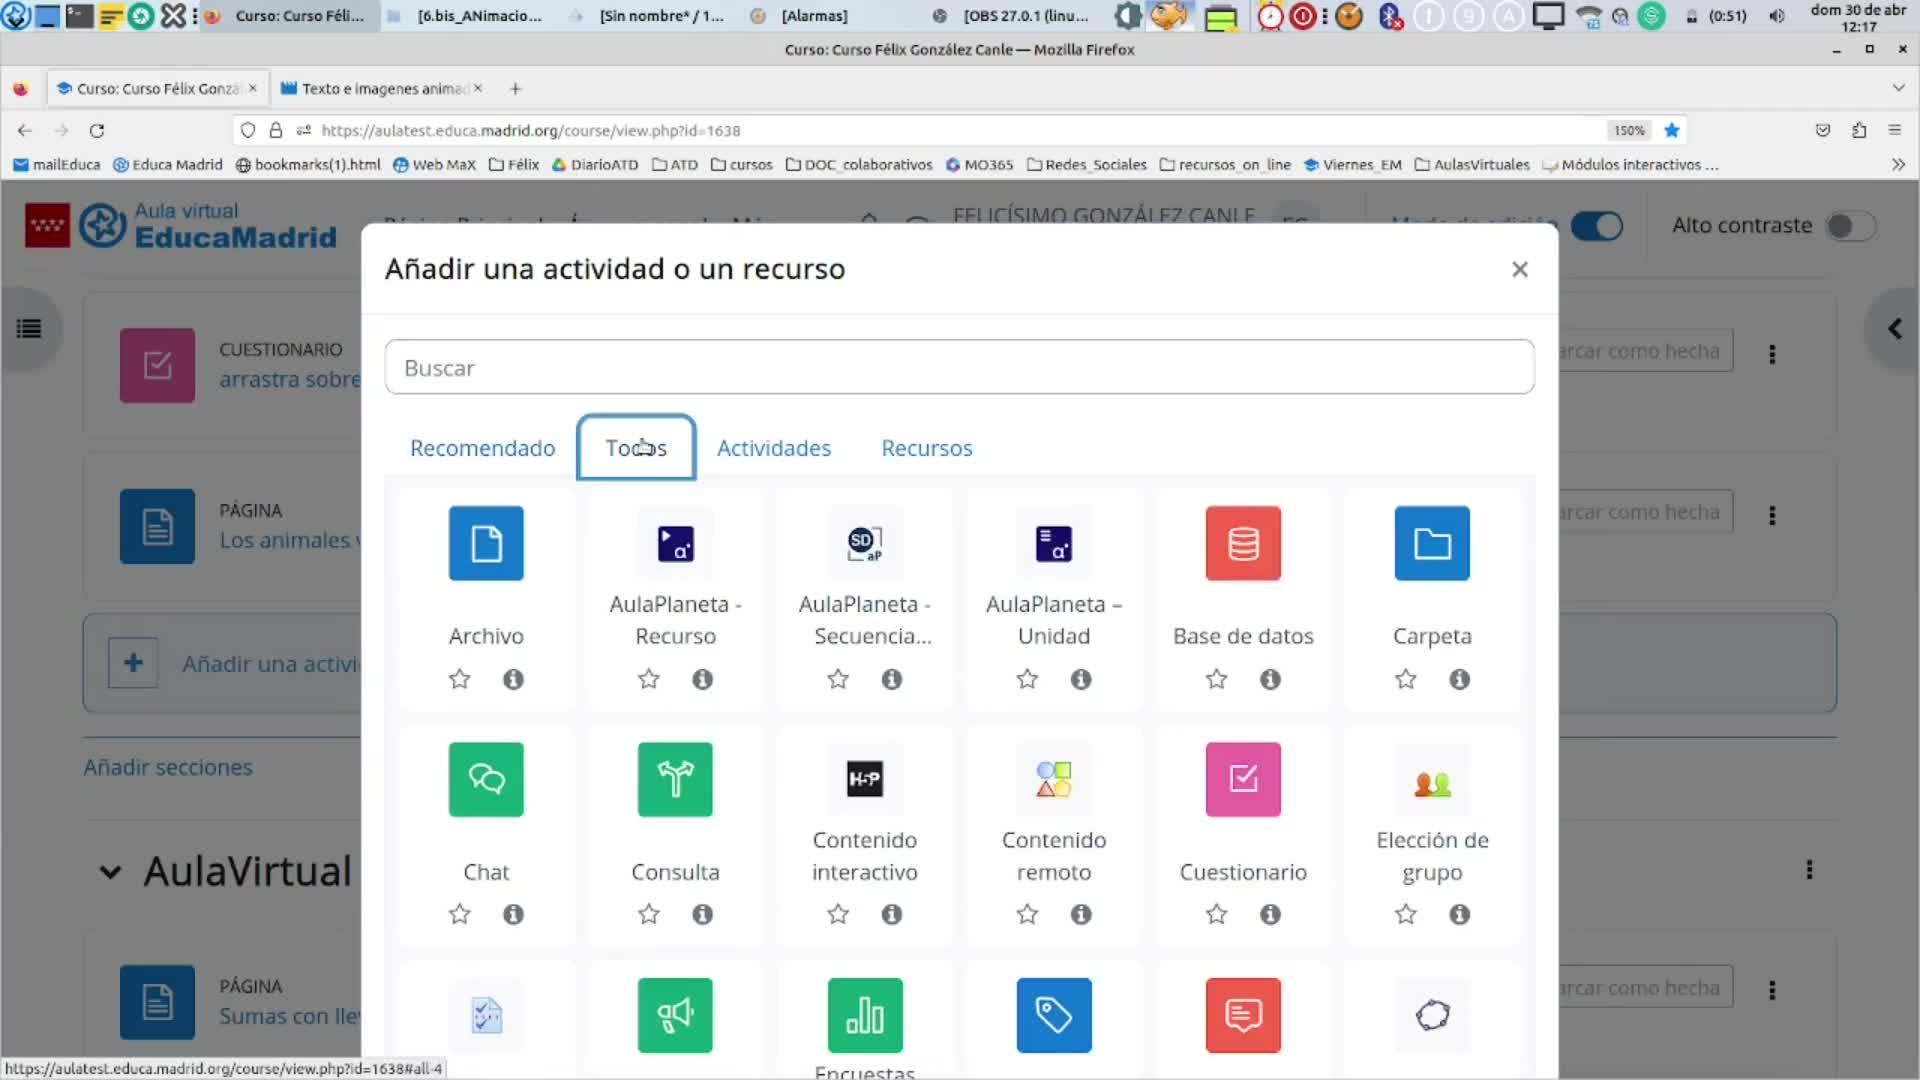The image size is (1920, 1080).
Task: Expand hidden bookmarks toolbar overflow chevron
Action: pos(1898,165)
